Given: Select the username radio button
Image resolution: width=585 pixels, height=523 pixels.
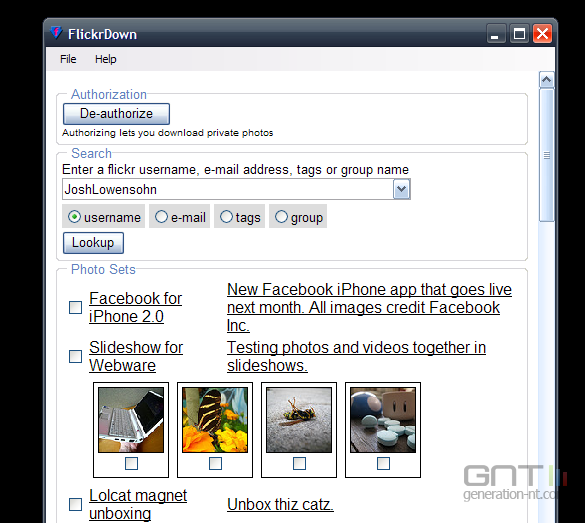Looking at the screenshot, I should [74, 217].
